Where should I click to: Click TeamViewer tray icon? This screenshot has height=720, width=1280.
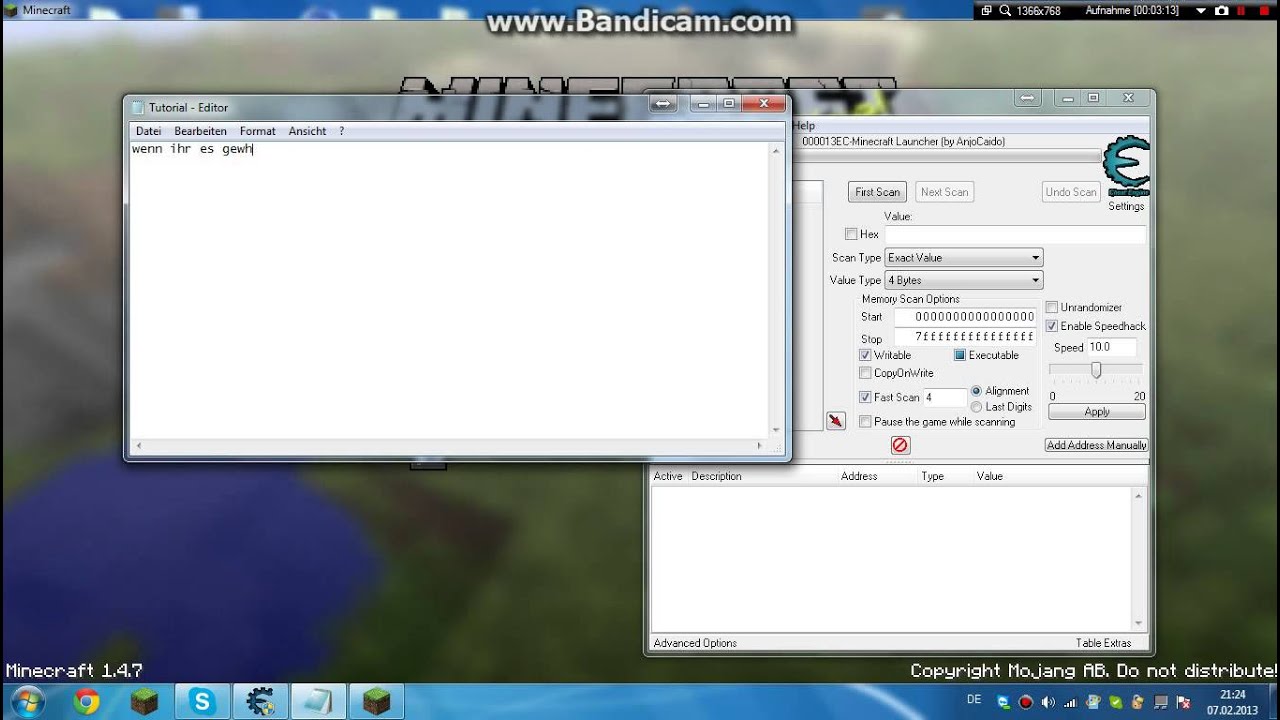click(1004, 702)
